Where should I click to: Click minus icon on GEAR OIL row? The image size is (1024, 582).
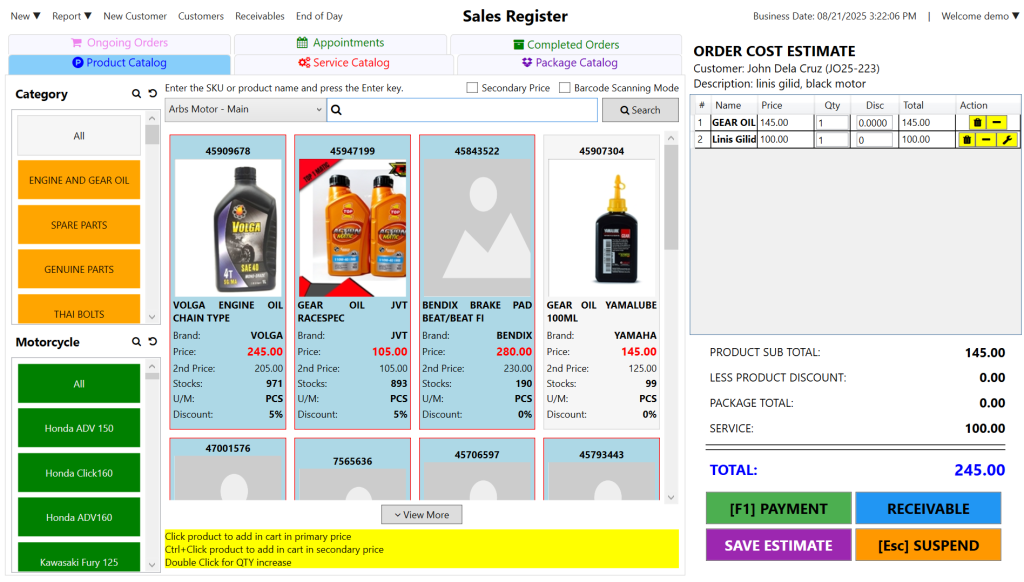[x=997, y=122]
